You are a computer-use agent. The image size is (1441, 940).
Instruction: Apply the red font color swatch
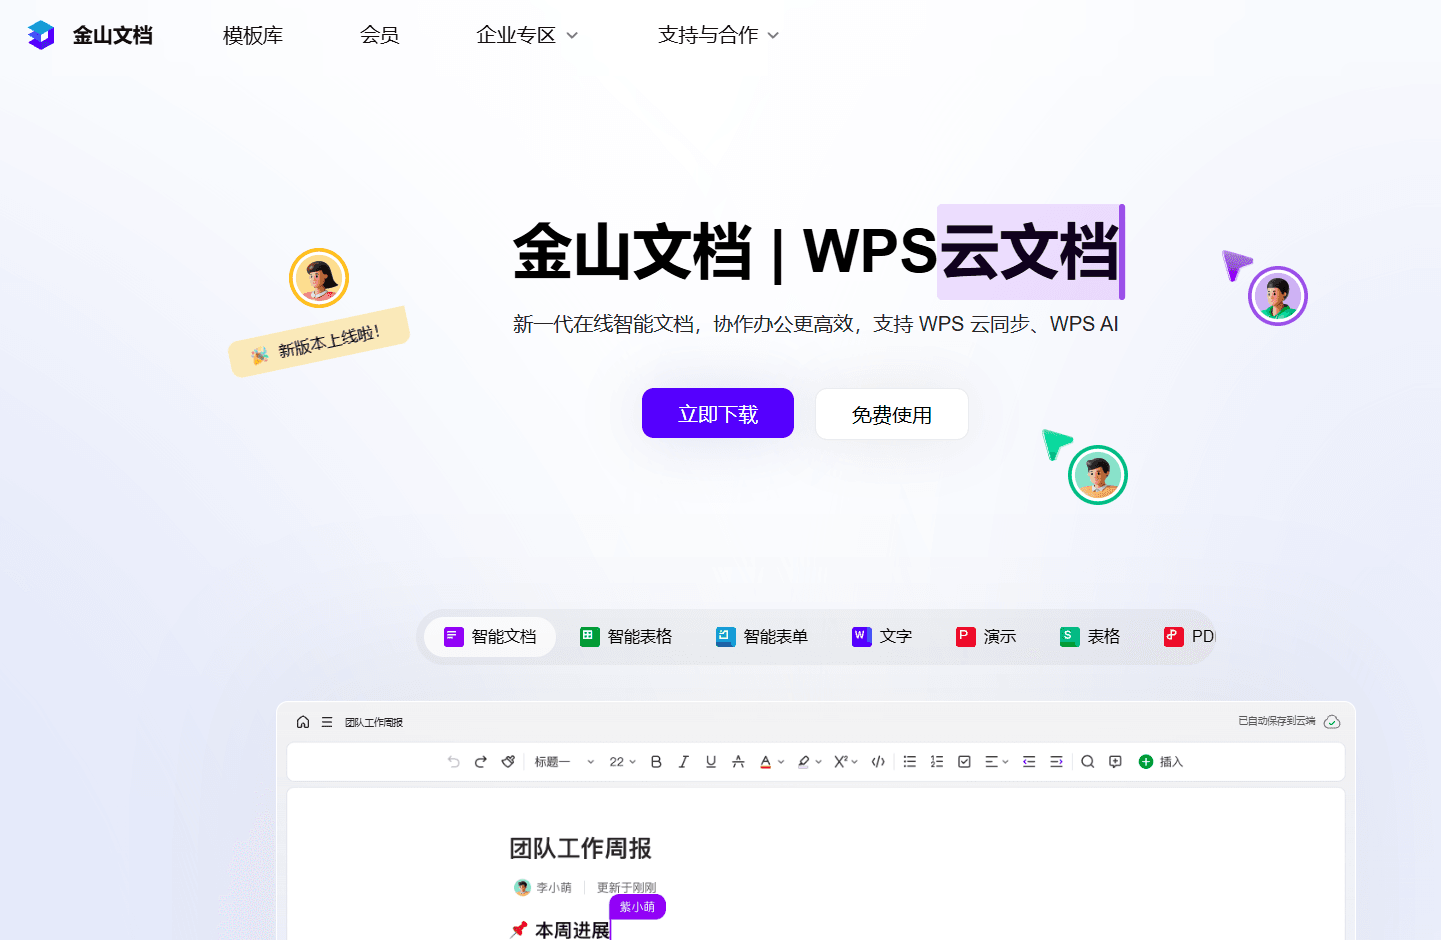pyautogui.click(x=766, y=762)
